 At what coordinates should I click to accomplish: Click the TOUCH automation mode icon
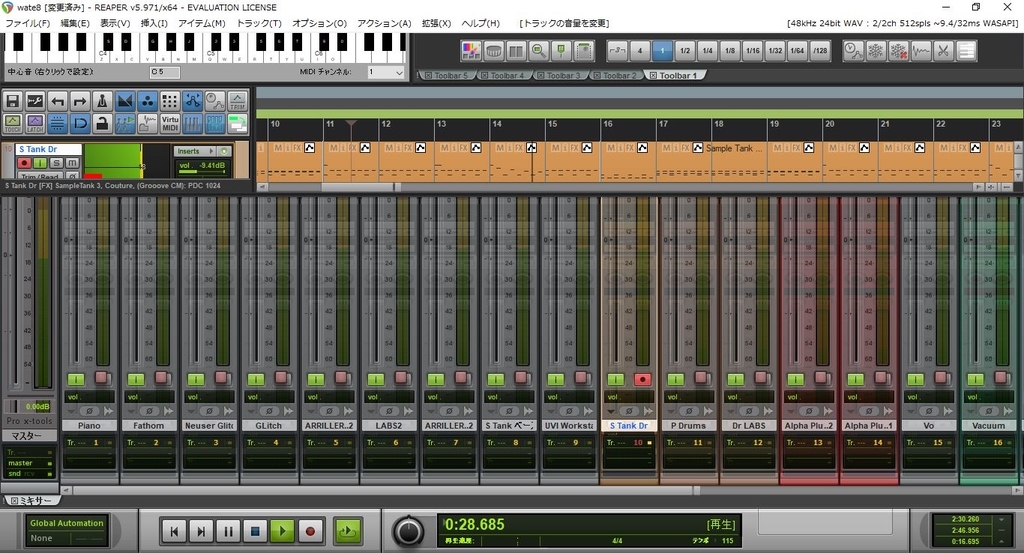click(x=12, y=123)
